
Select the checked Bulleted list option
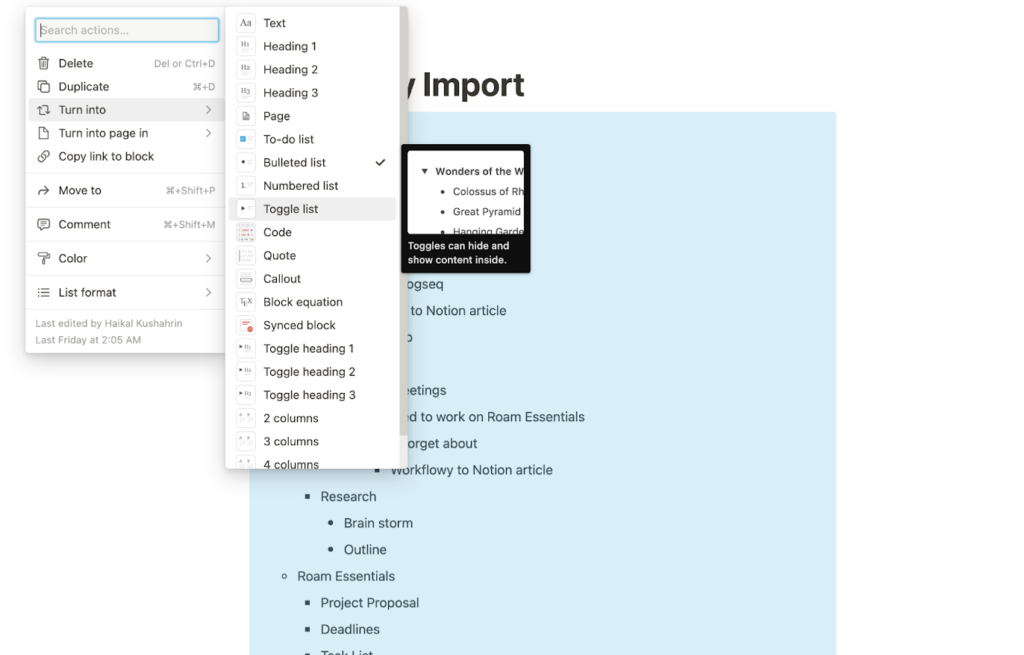[313, 163]
